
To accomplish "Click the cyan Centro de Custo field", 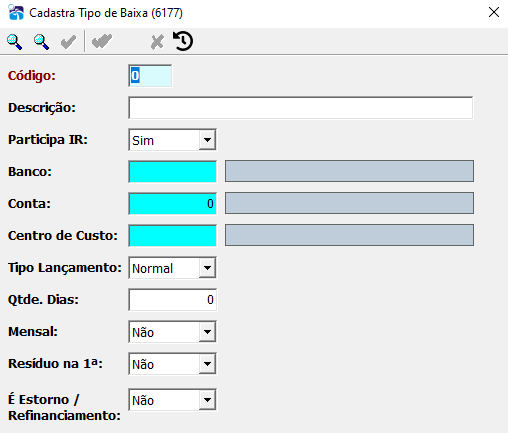I will (173, 236).
